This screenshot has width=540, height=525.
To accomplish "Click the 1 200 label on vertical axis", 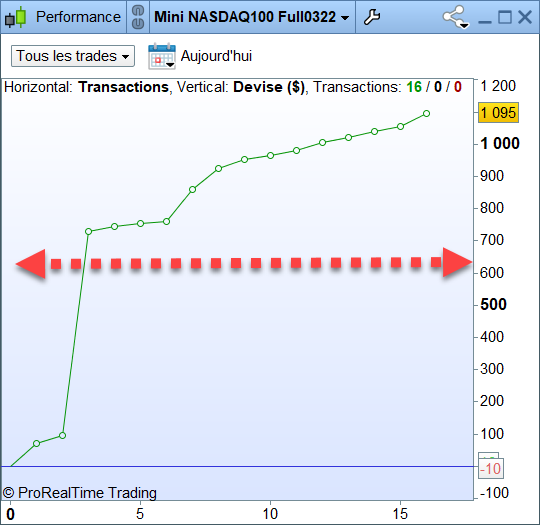I will (498, 86).
